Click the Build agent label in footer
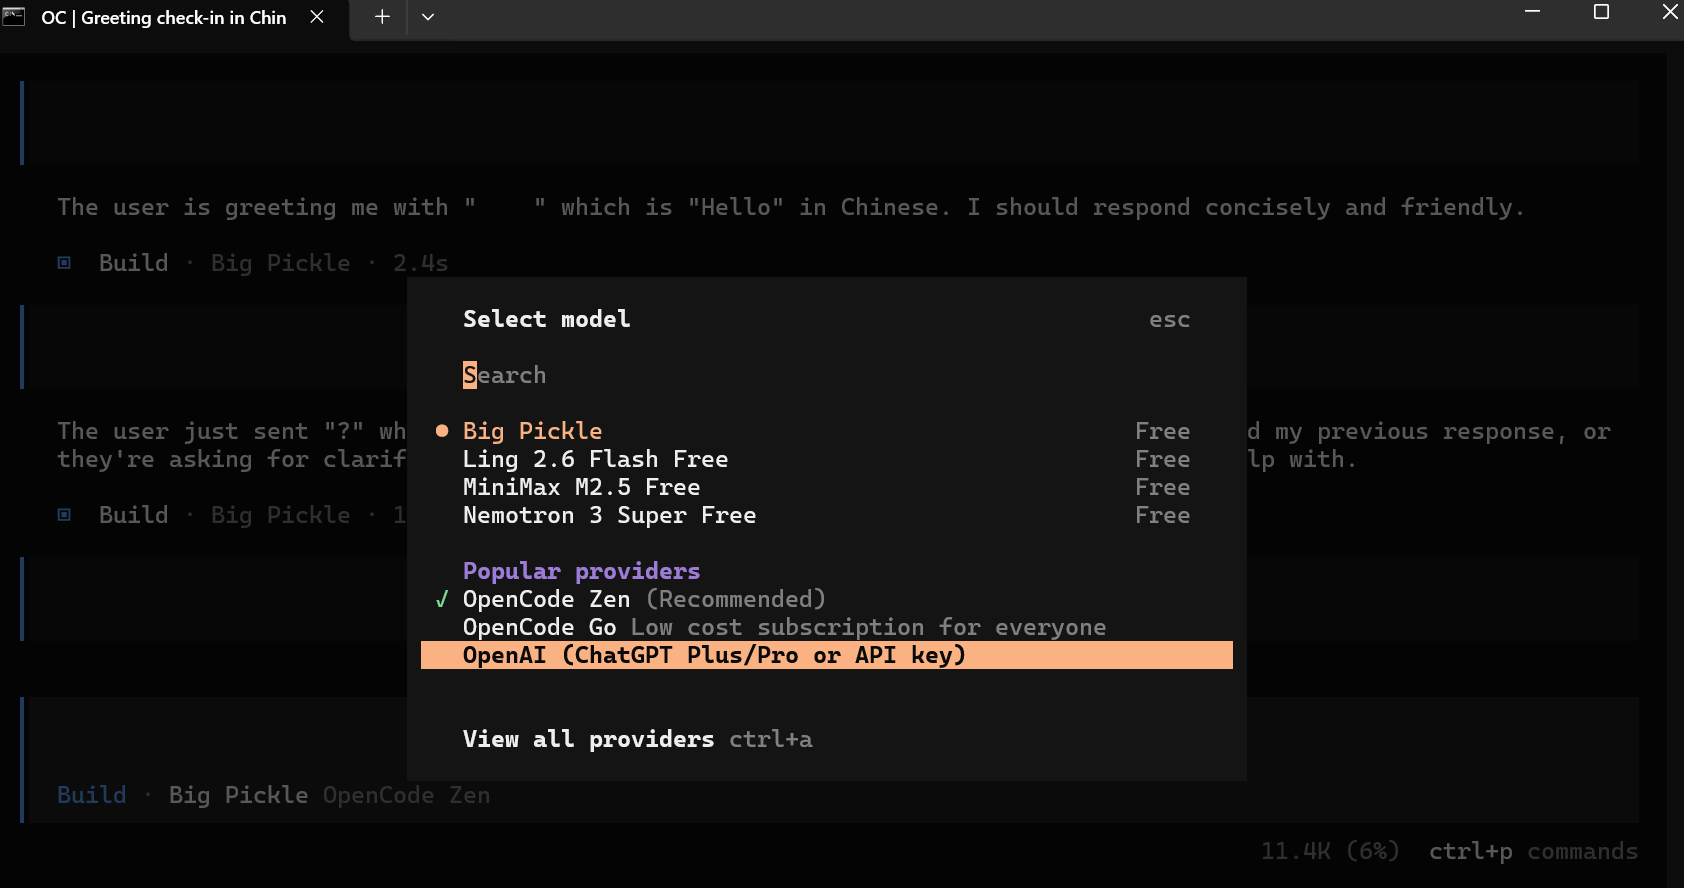The image size is (1684, 888). (92, 795)
